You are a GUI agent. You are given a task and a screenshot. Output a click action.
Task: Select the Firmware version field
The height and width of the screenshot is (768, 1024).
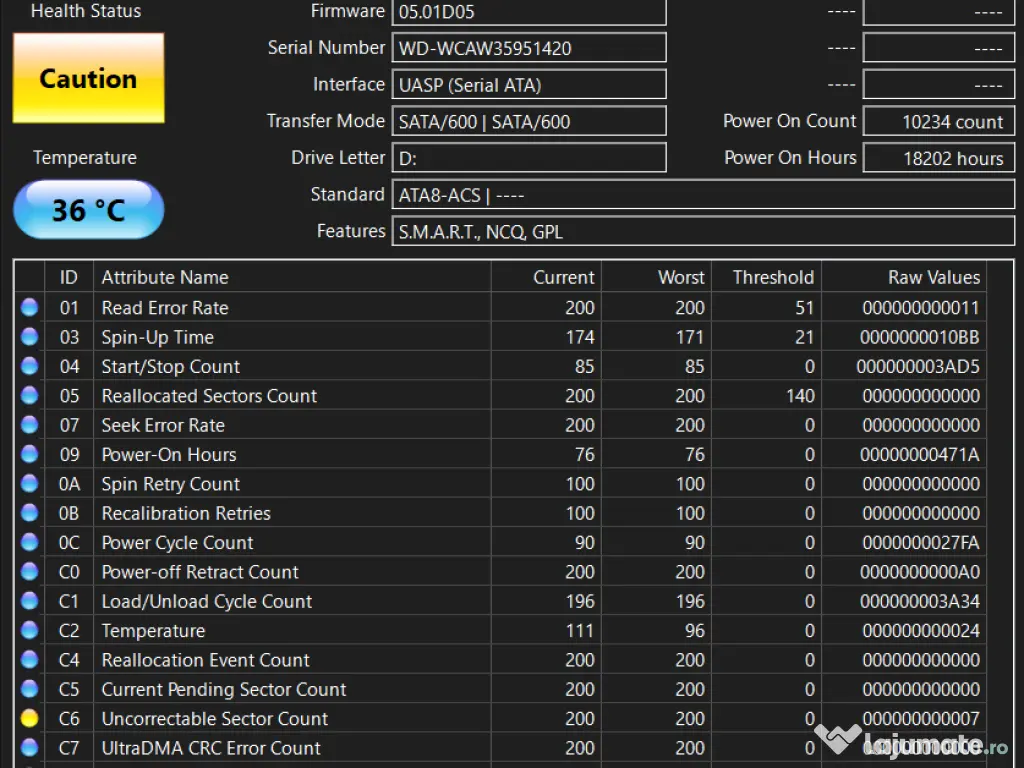(x=528, y=12)
